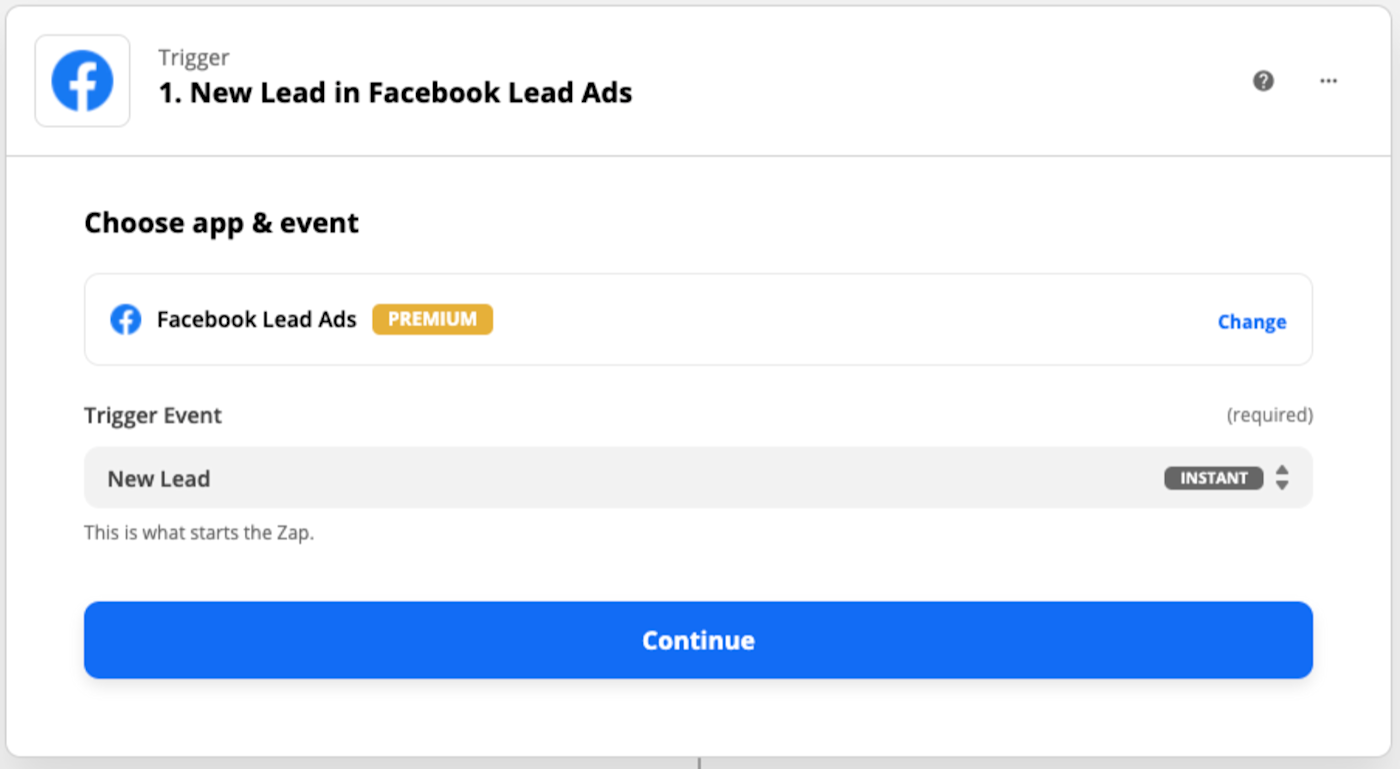This screenshot has height=769, width=1400.
Task: Click the PREMIUM badge
Action: (x=432, y=320)
